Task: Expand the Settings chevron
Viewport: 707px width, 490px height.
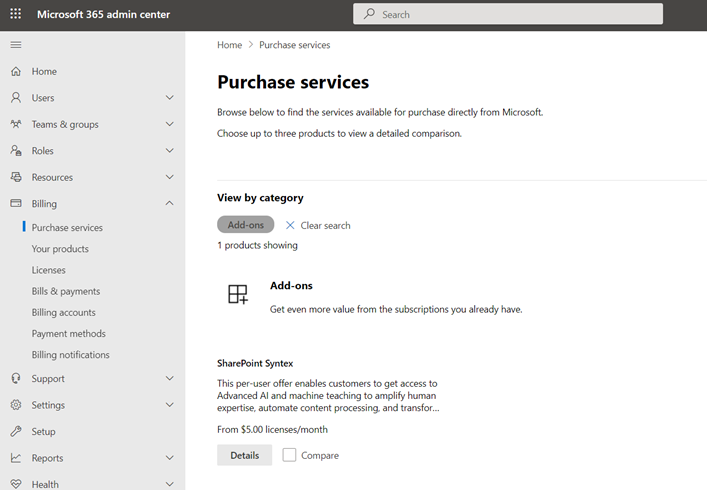Action: pos(170,405)
